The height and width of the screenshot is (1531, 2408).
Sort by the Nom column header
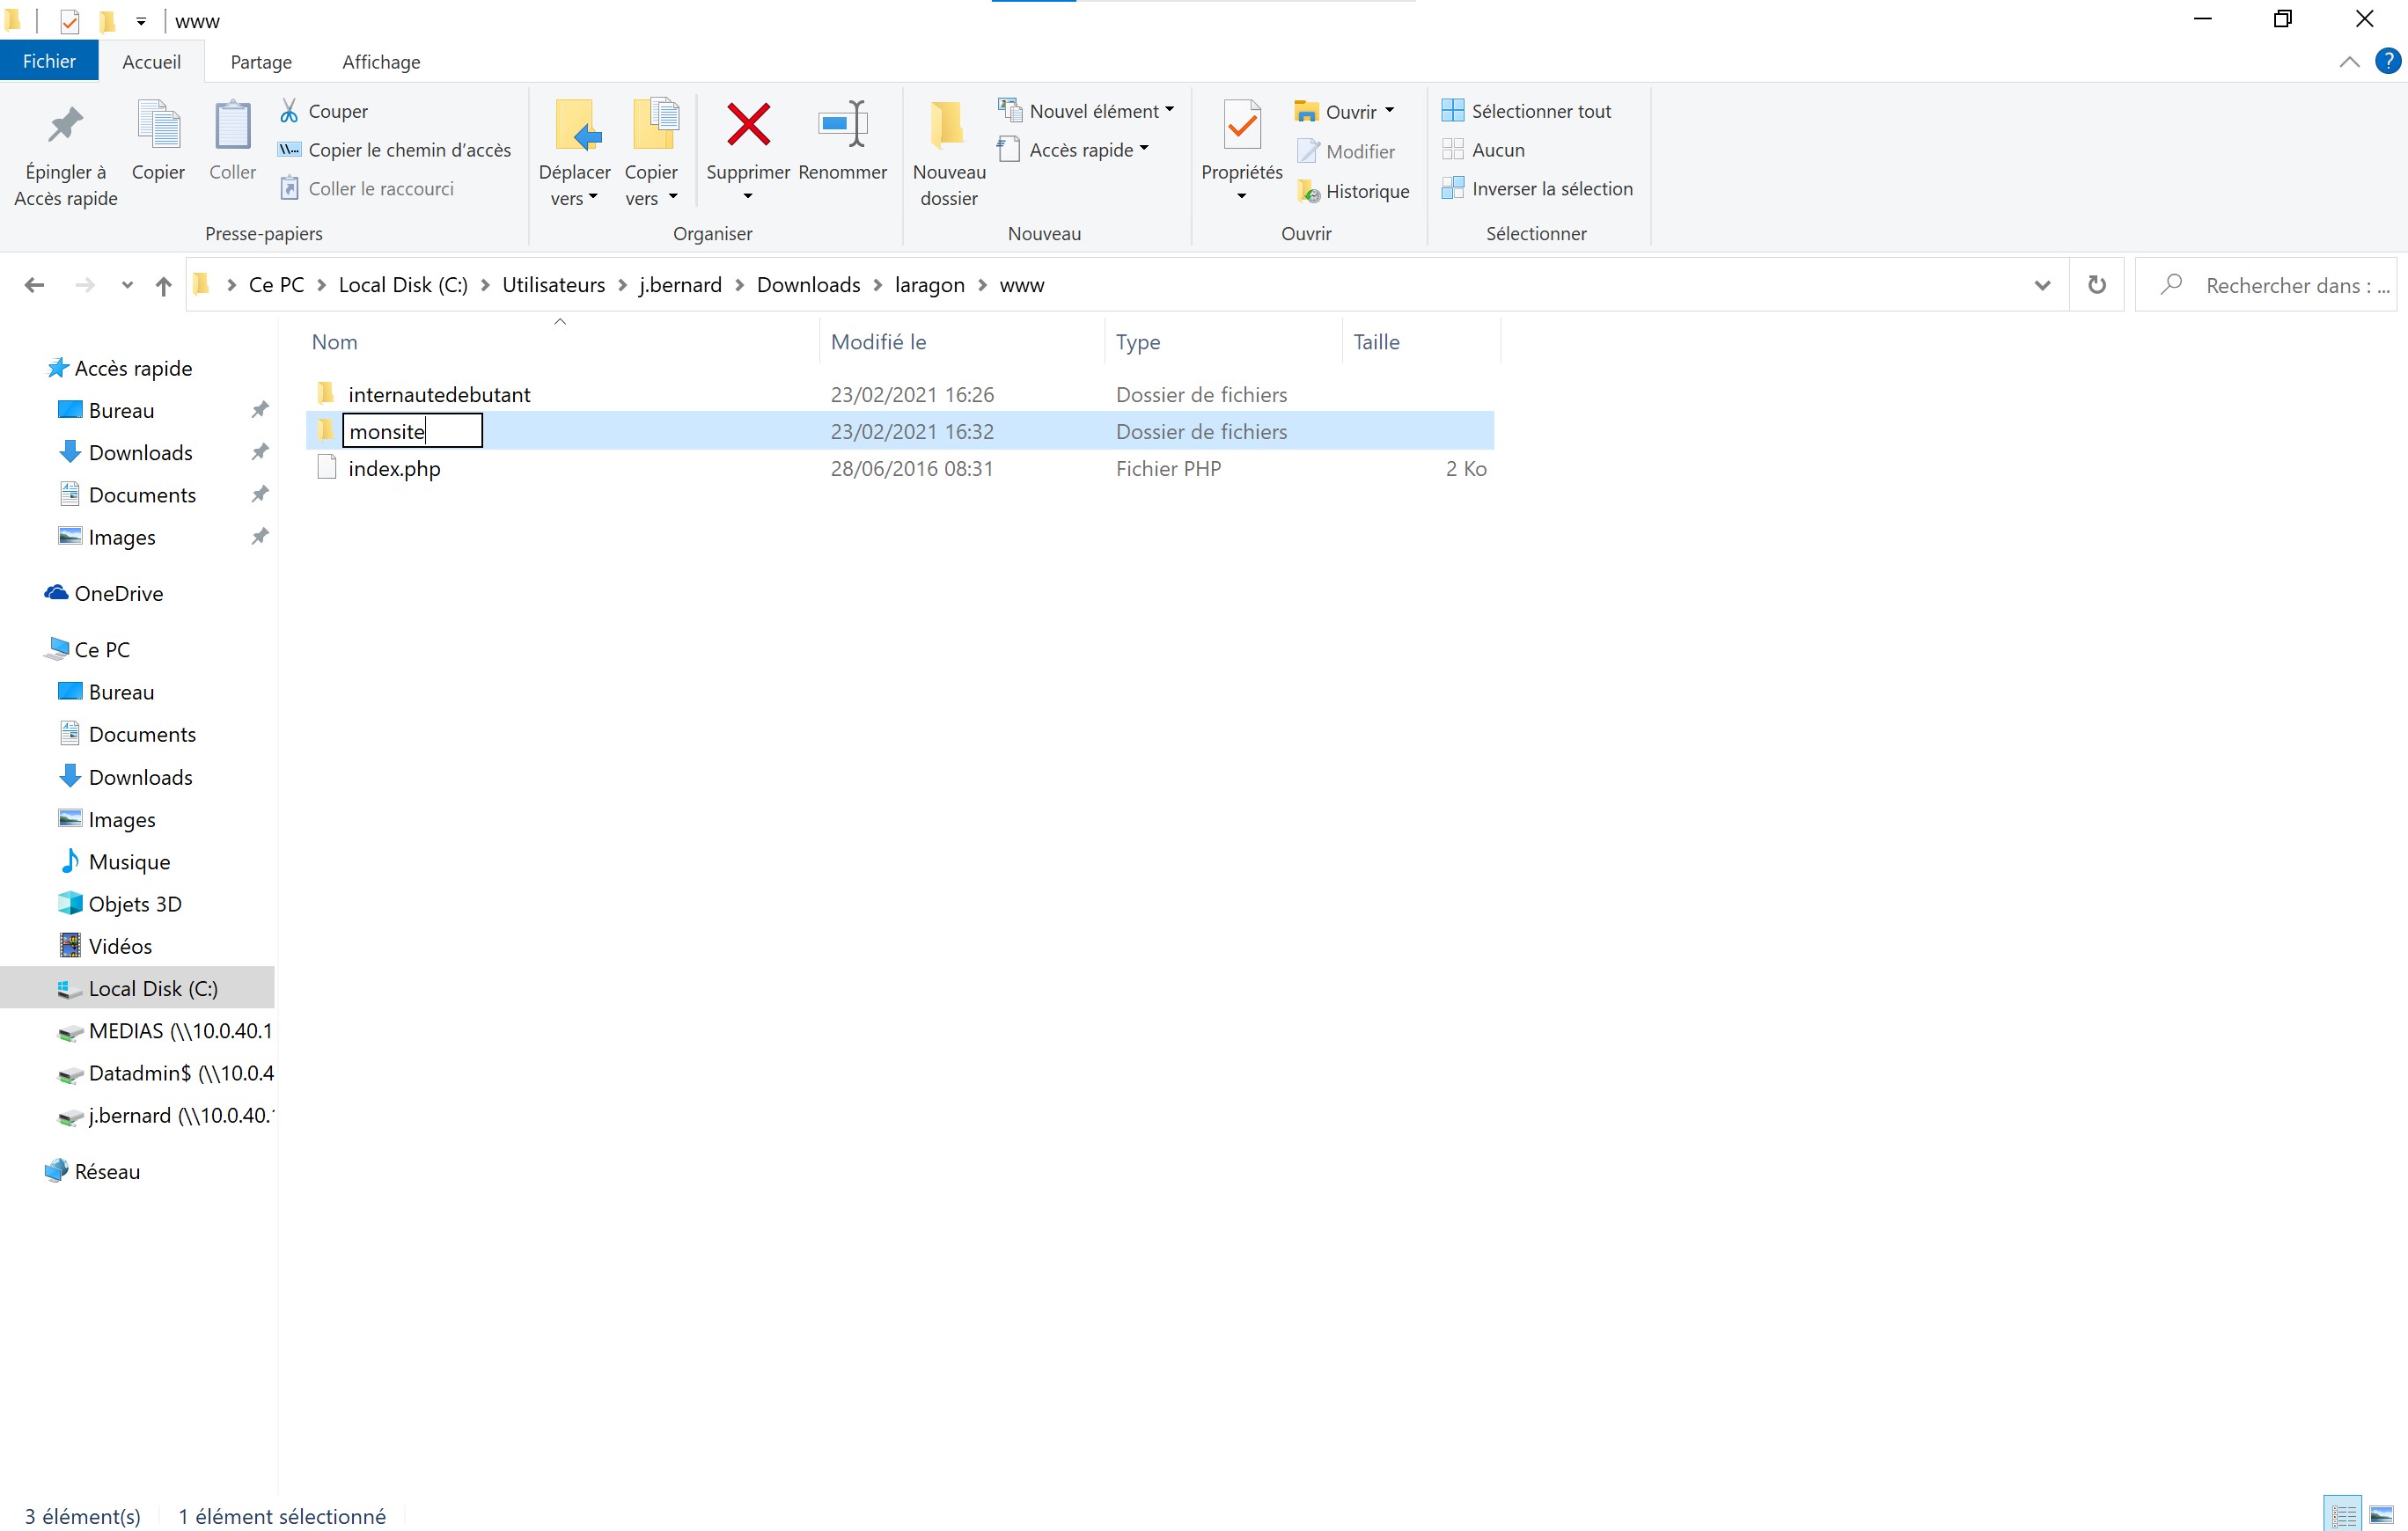pyautogui.click(x=334, y=342)
